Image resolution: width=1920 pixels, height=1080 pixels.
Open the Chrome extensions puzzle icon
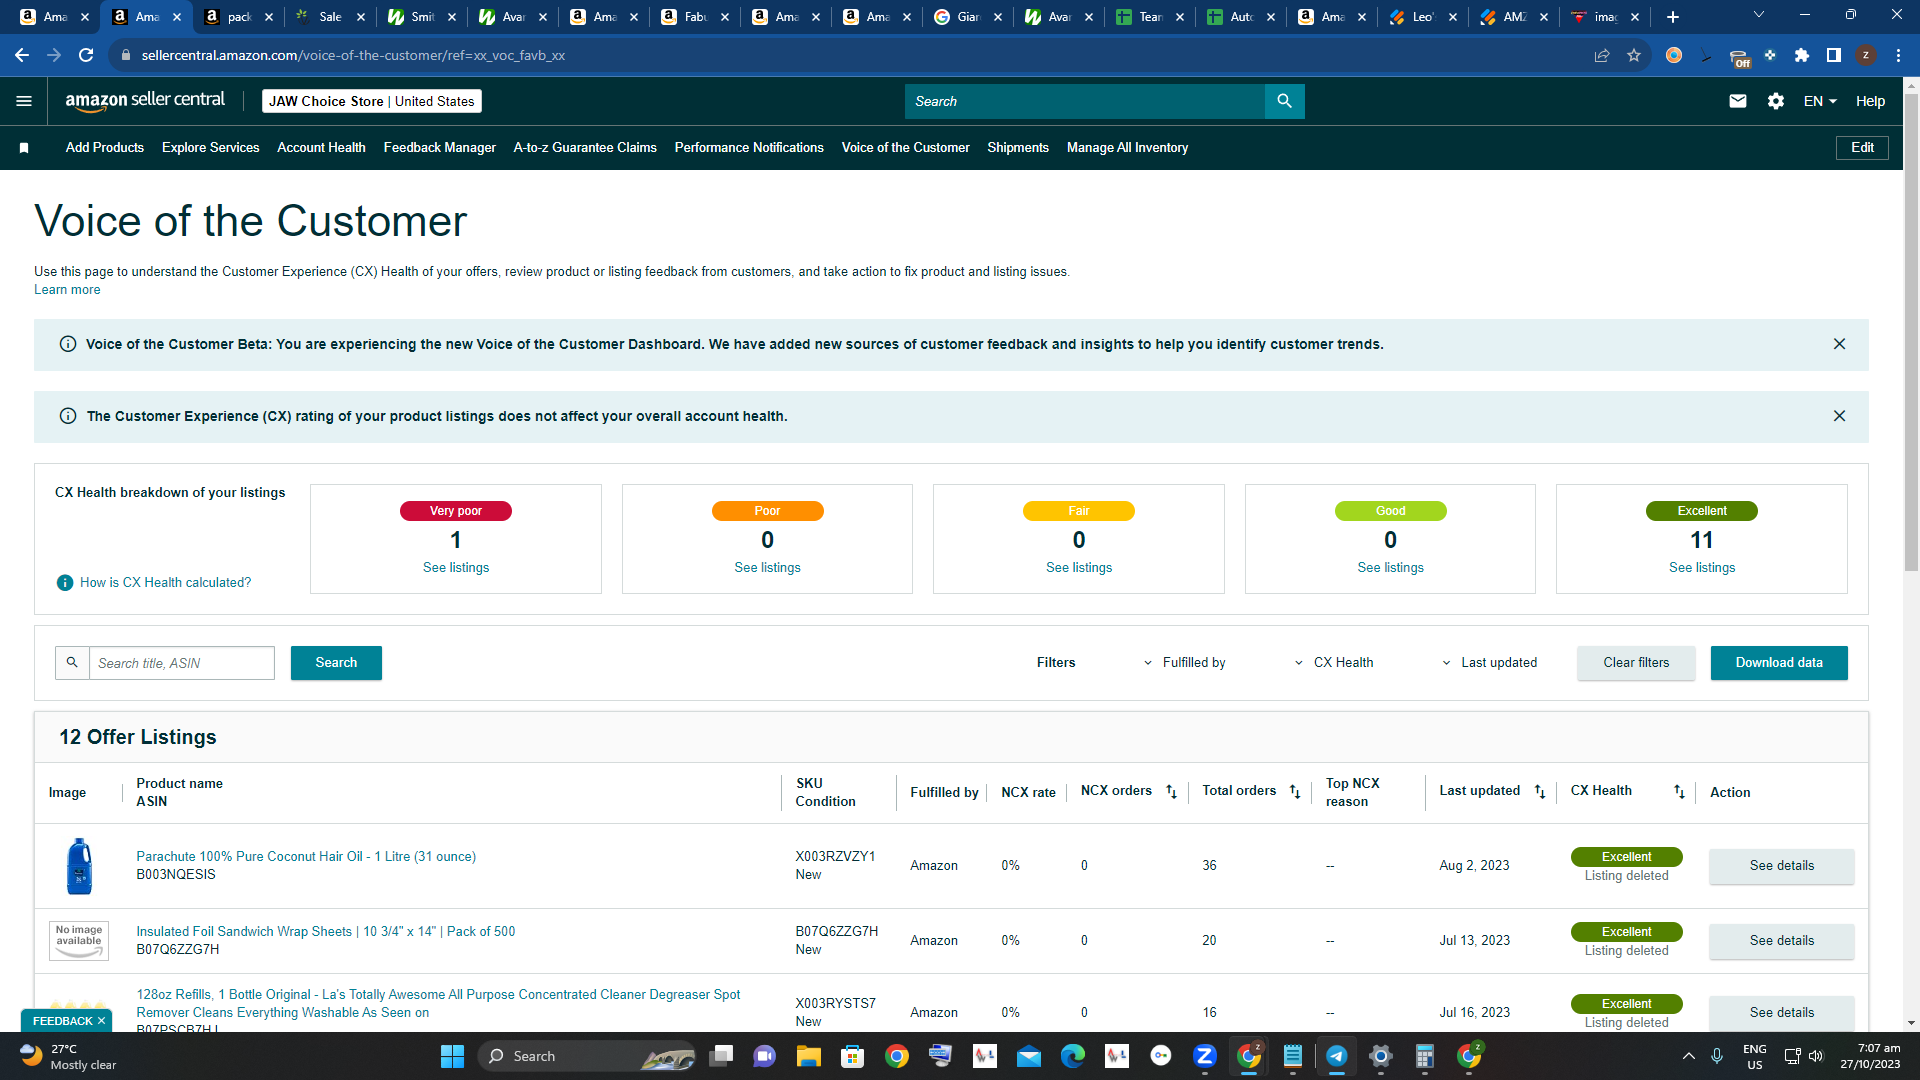1802,56
